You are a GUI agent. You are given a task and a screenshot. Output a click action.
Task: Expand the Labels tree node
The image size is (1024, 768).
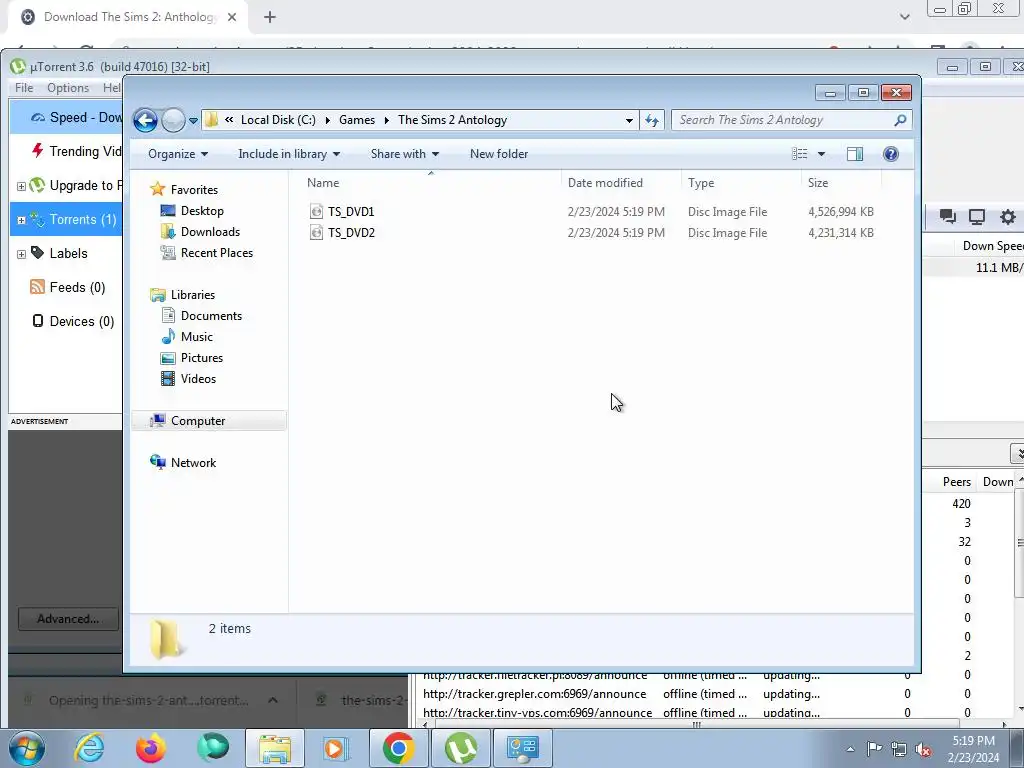[x=21, y=254]
